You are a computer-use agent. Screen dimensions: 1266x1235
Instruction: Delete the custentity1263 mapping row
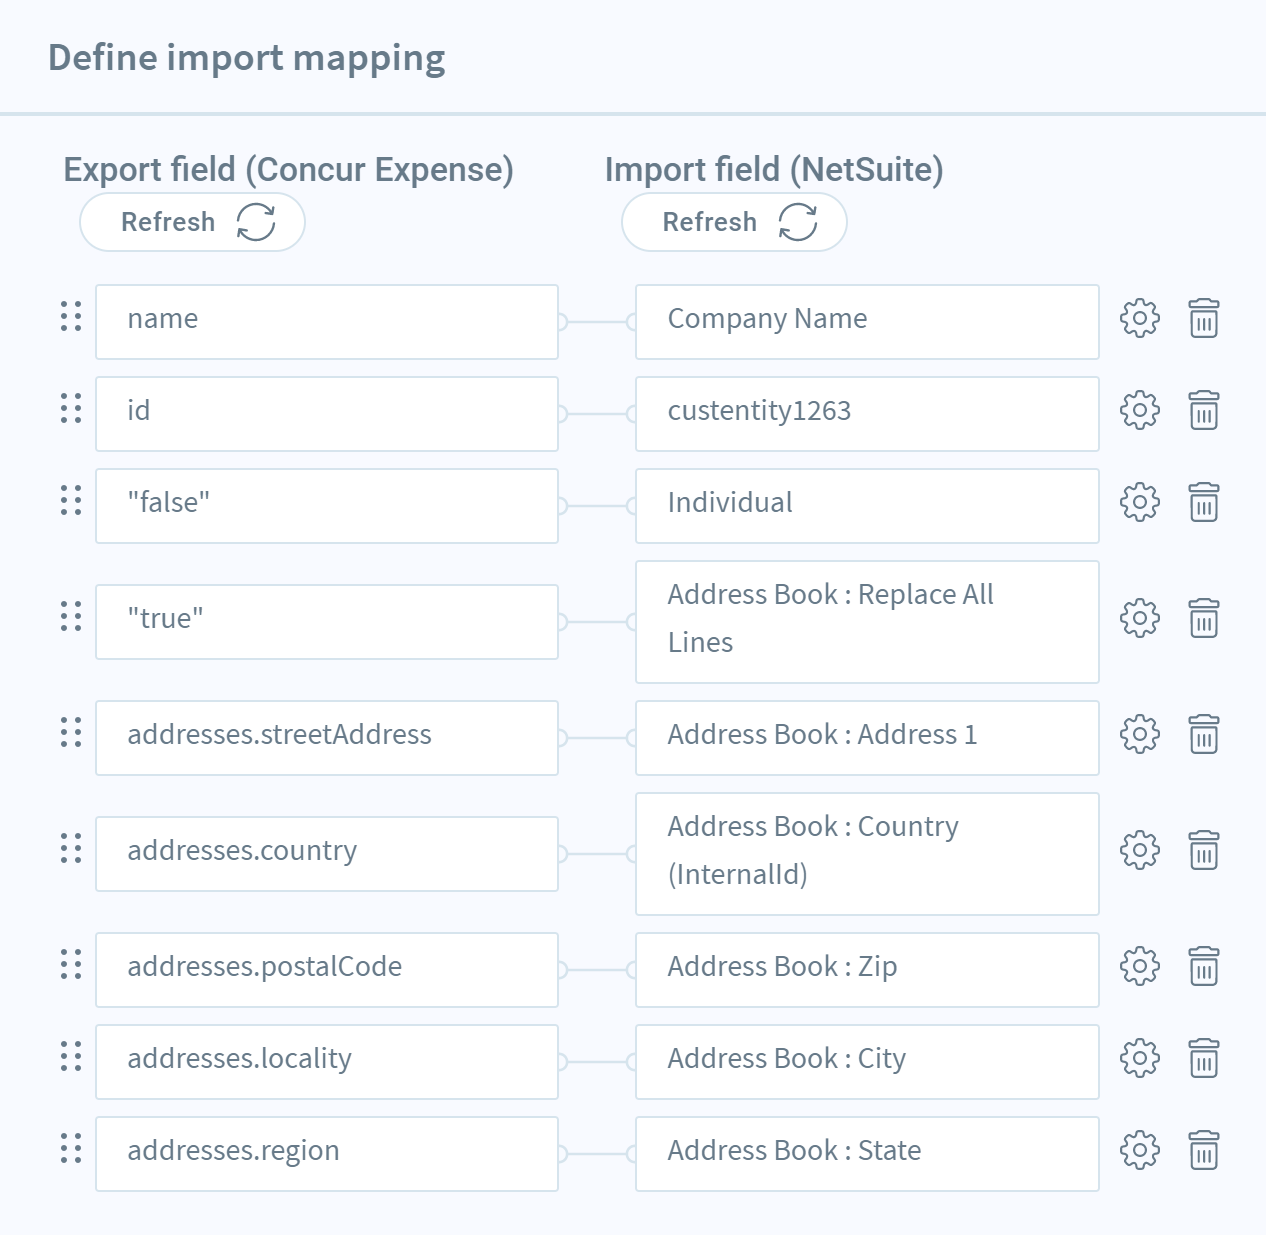coord(1204,411)
